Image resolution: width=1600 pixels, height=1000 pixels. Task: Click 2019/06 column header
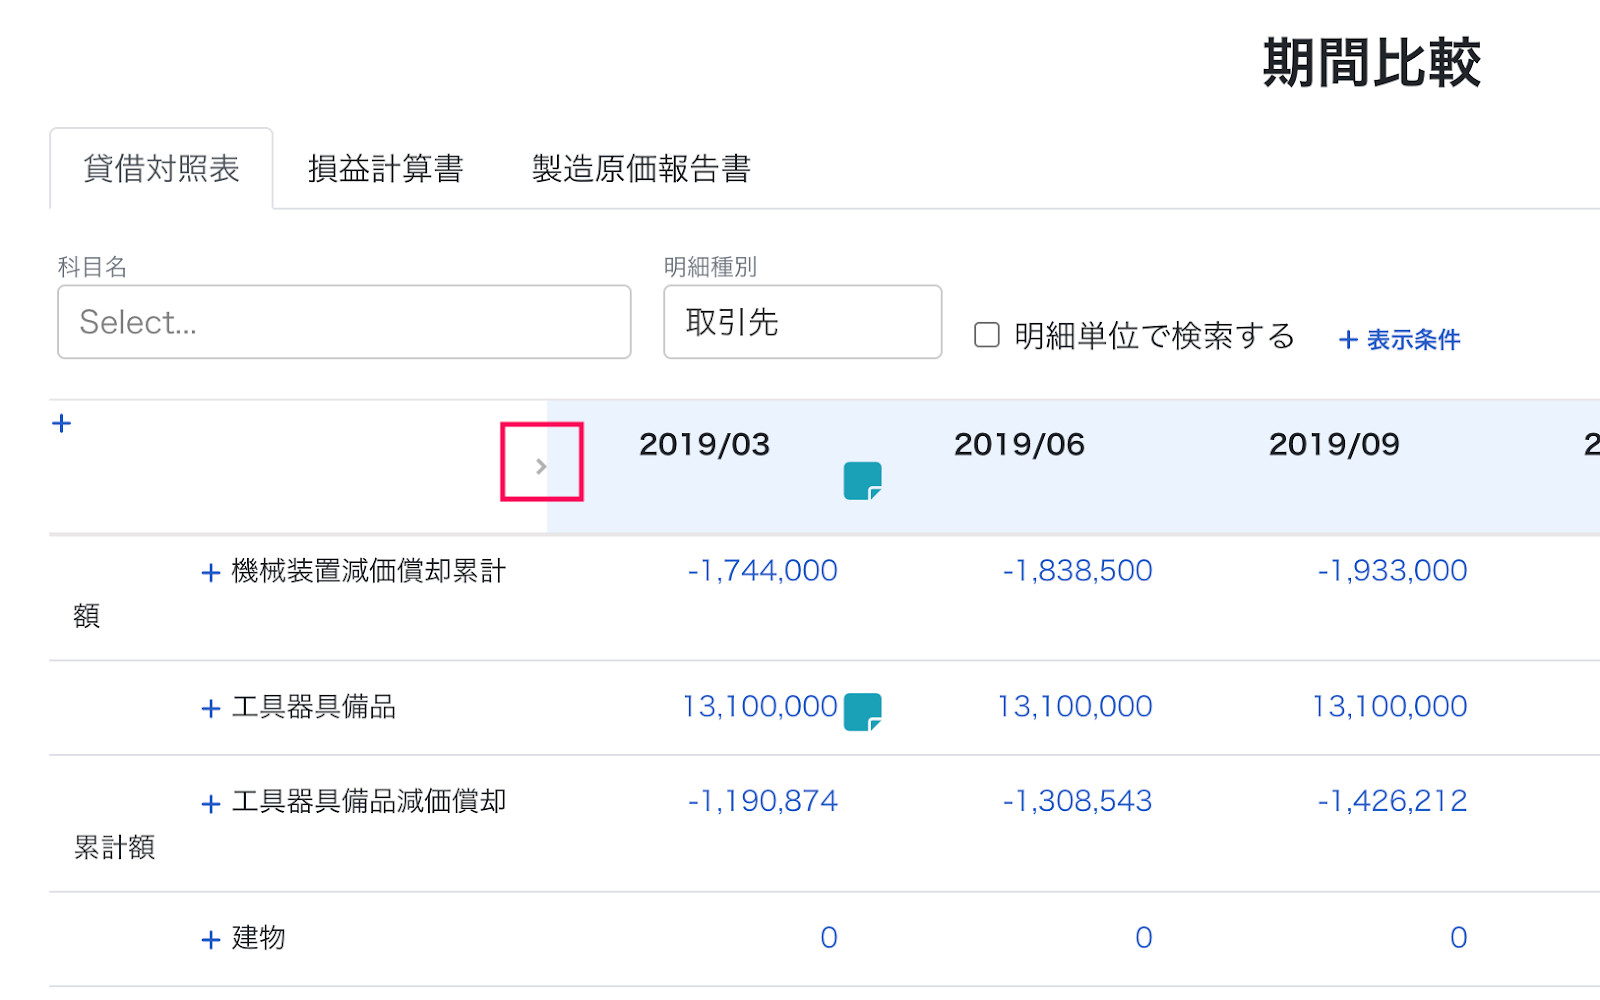pyautogui.click(x=1019, y=444)
